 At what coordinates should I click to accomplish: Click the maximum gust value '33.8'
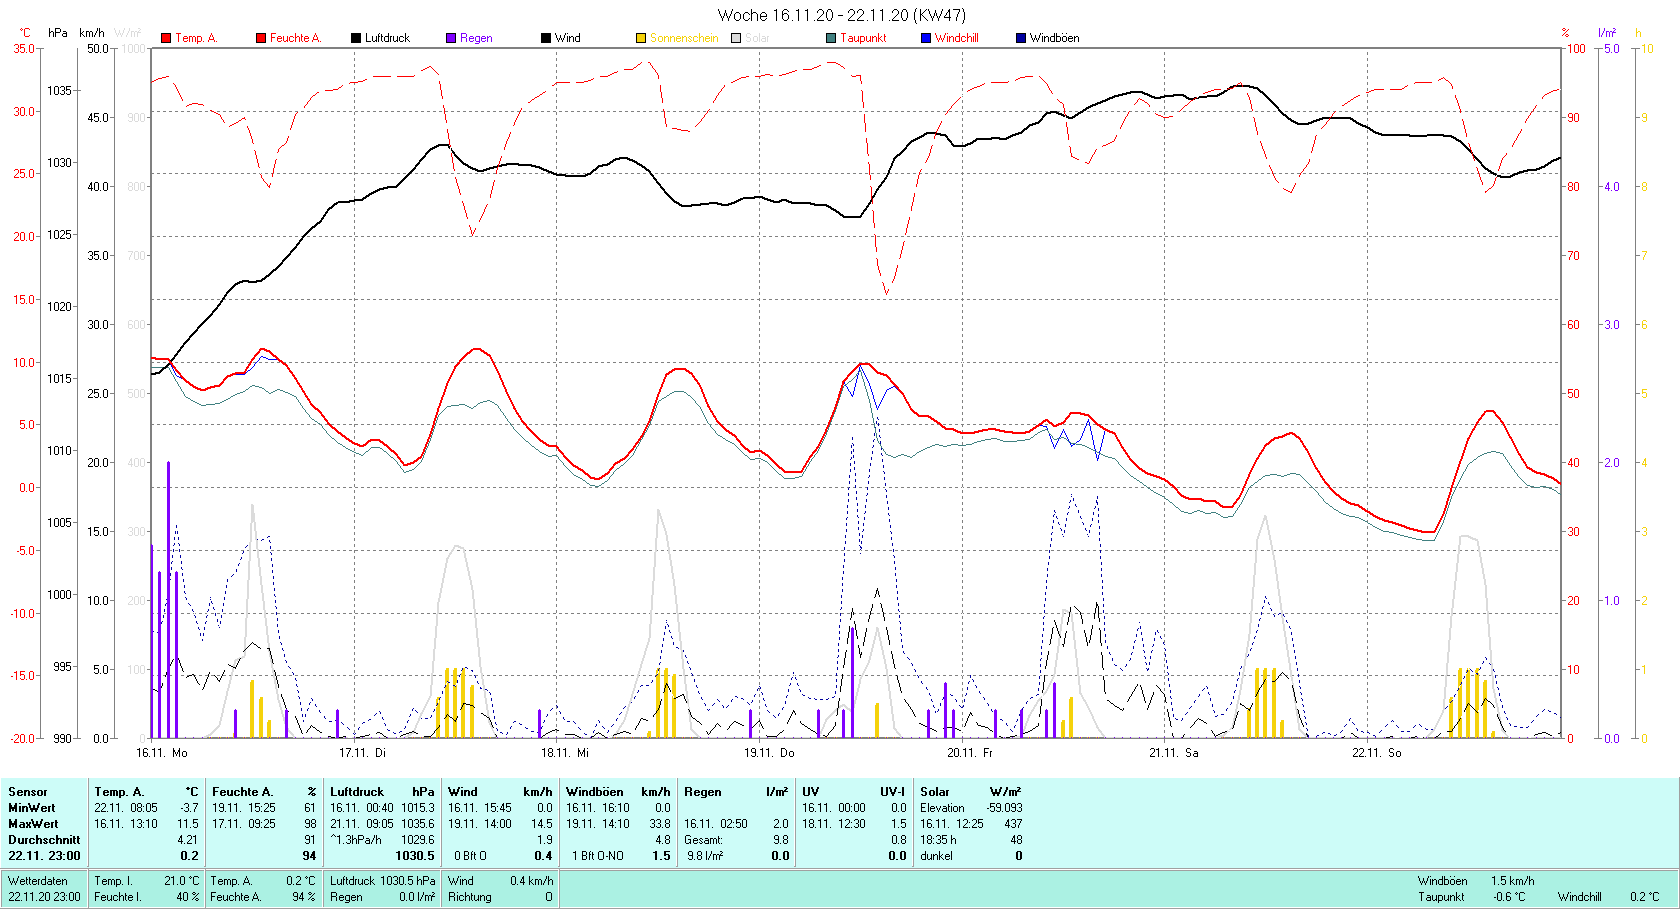click(x=660, y=824)
